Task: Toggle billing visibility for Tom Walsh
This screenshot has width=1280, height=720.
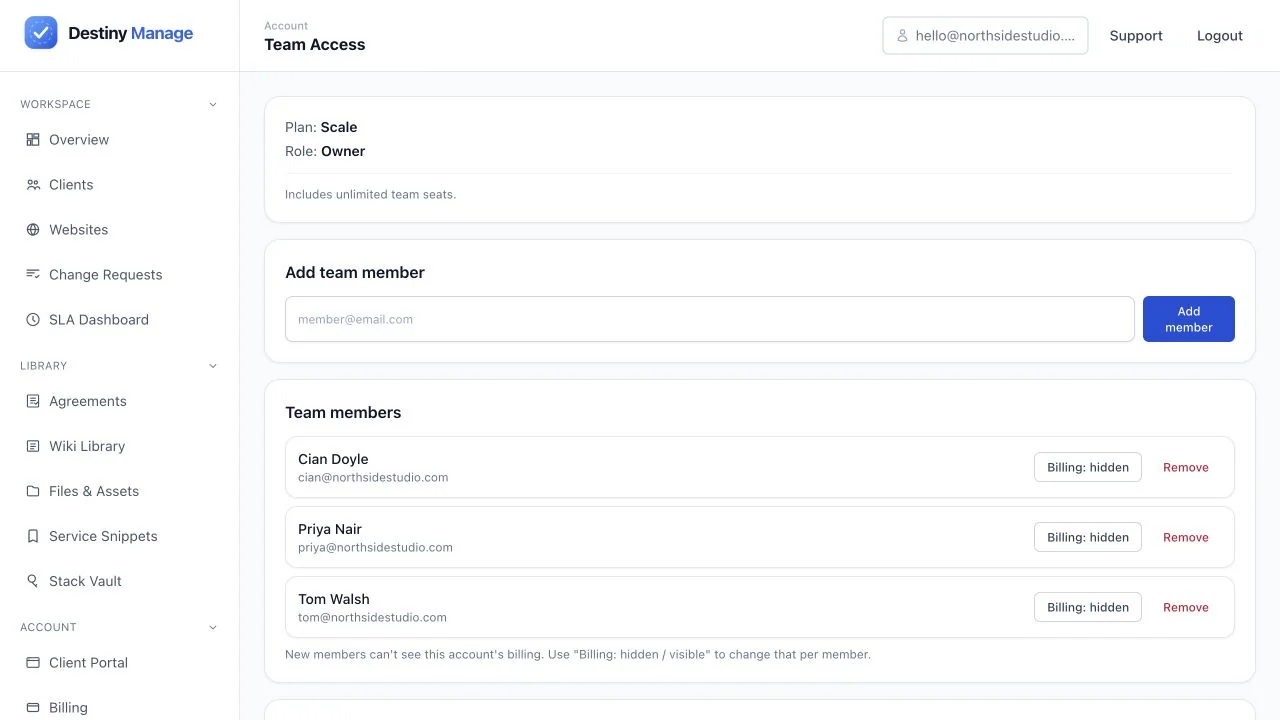Action: coord(1088,607)
